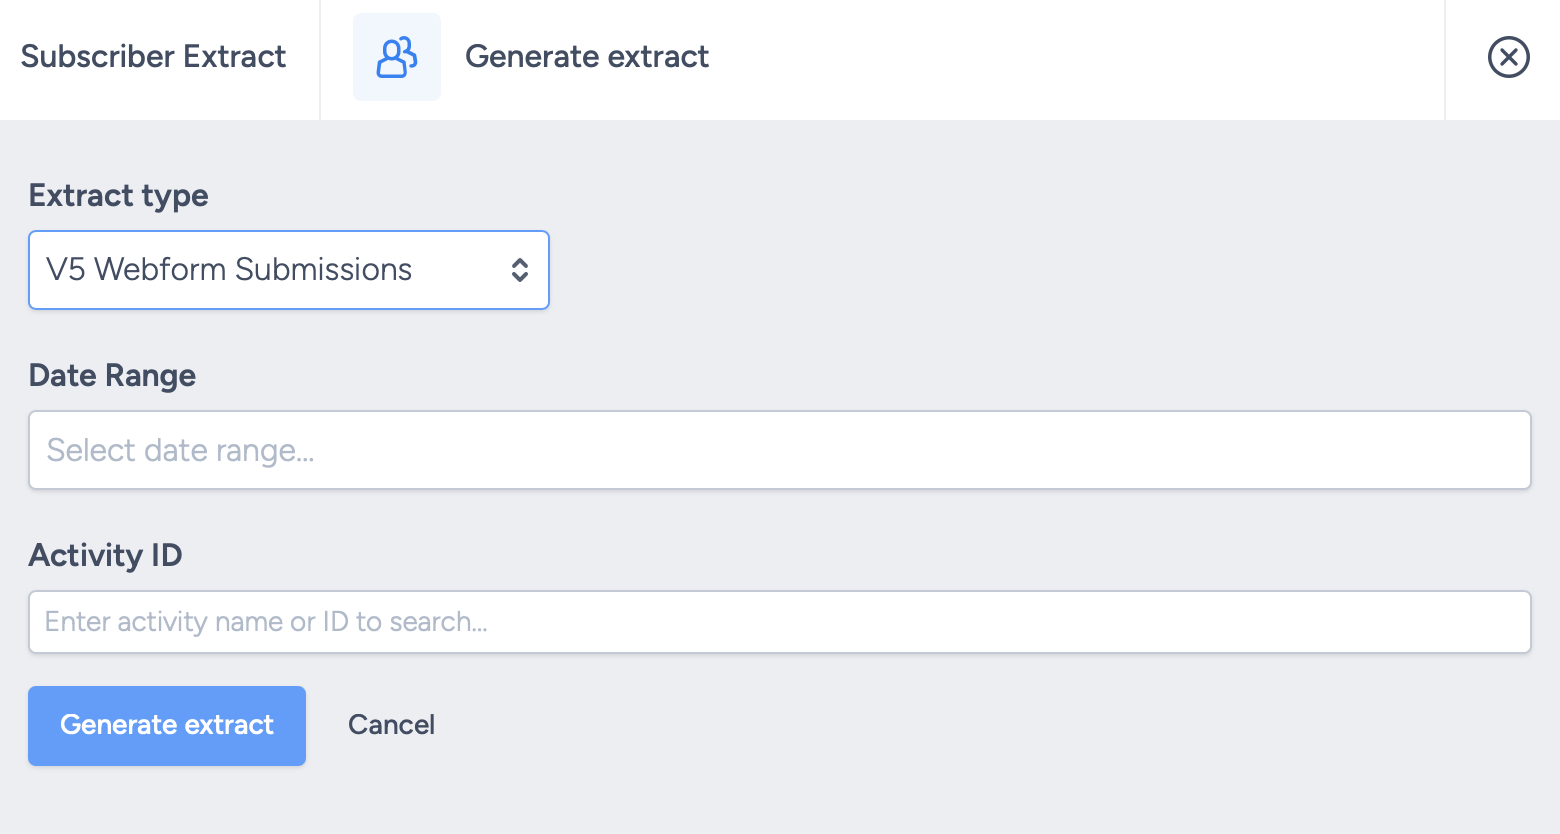Close the Generate extract panel
This screenshot has width=1560, height=834.
click(x=1508, y=57)
